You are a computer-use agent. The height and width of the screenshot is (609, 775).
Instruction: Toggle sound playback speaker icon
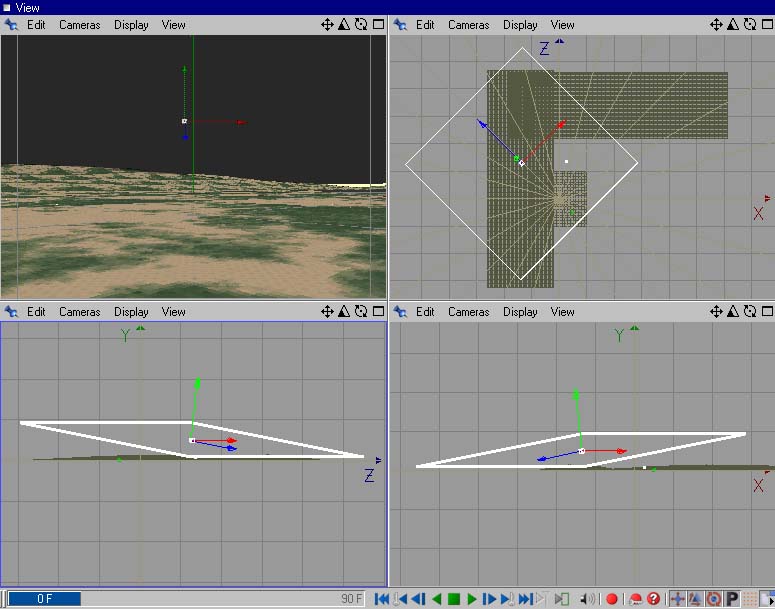tap(588, 599)
